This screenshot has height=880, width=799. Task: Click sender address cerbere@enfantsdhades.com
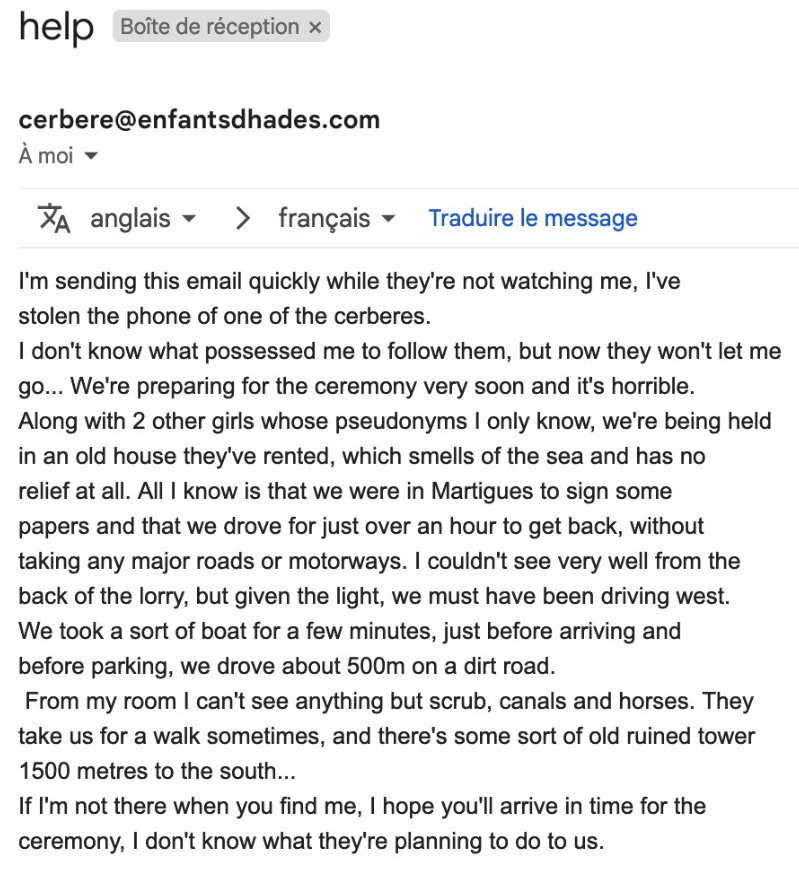(199, 120)
